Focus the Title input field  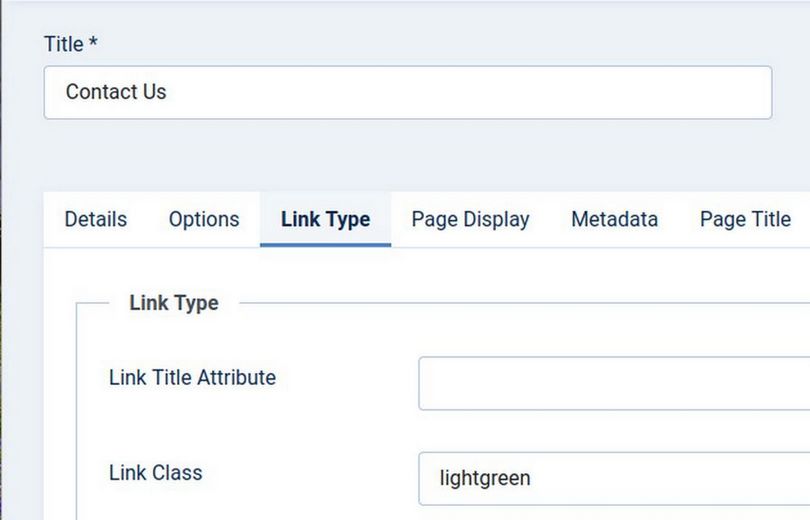click(408, 92)
